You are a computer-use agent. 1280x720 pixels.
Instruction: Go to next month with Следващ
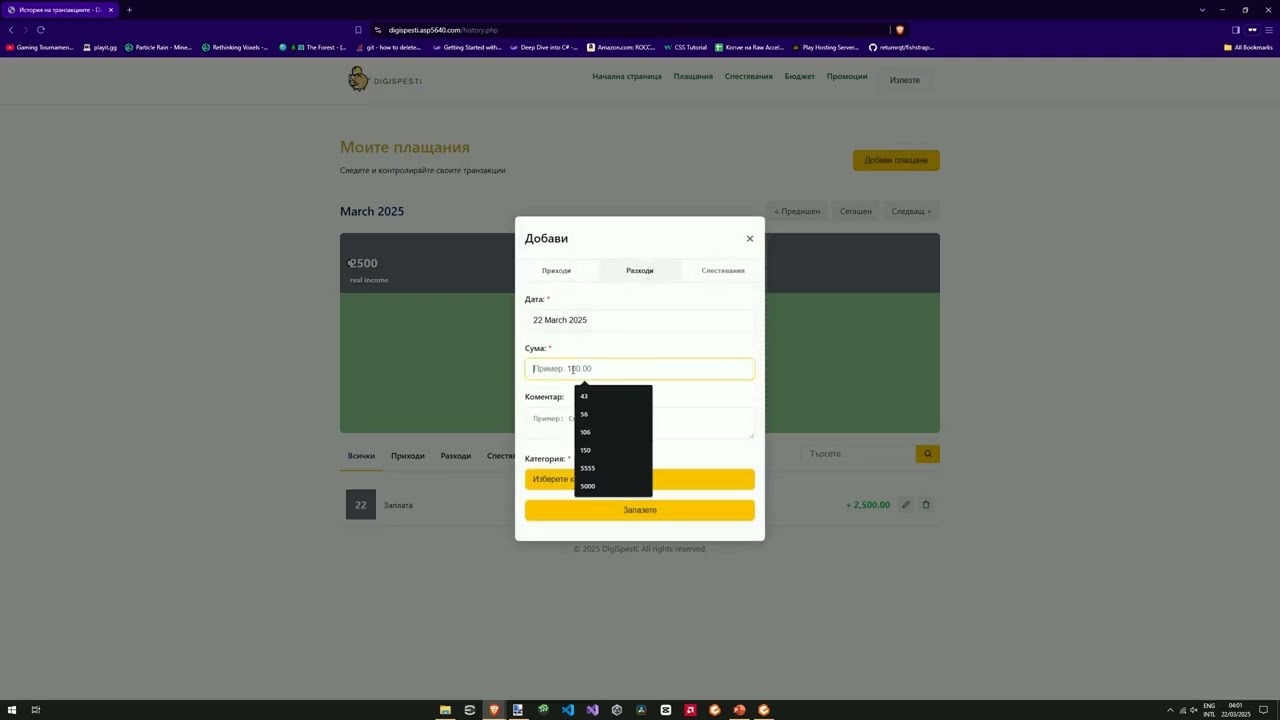910,212
